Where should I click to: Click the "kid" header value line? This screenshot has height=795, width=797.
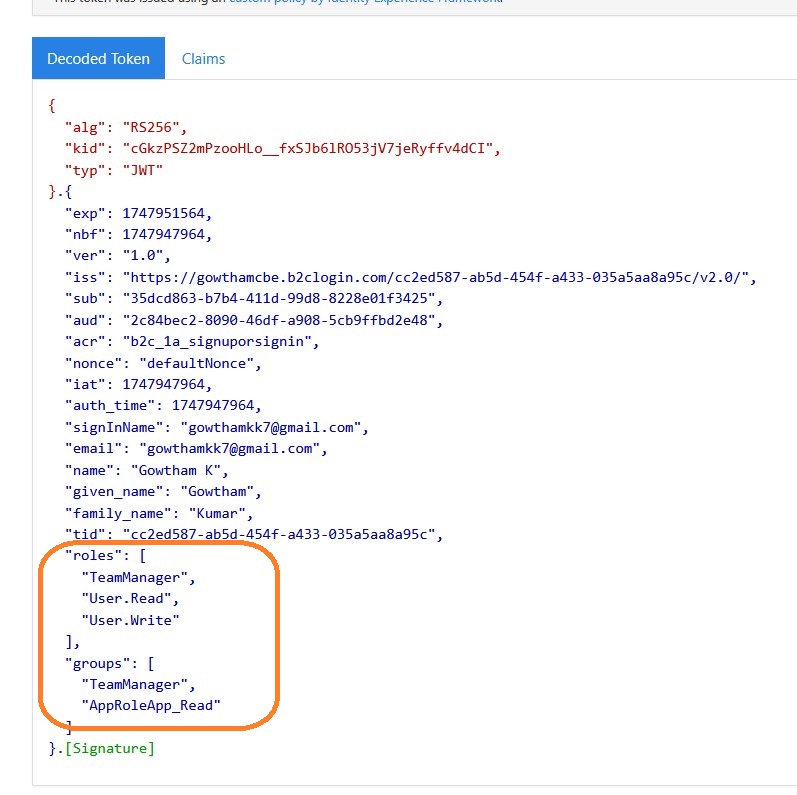pyautogui.click(x=283, y=148)
